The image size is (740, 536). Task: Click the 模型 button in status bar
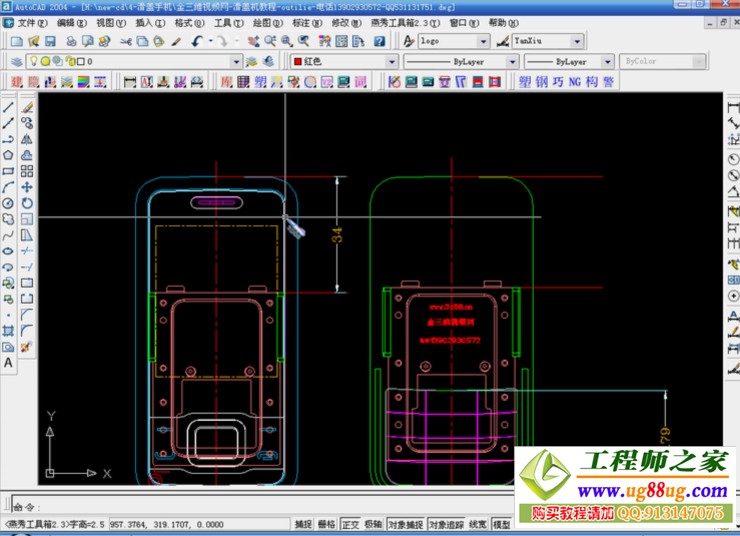coord(501,524)
